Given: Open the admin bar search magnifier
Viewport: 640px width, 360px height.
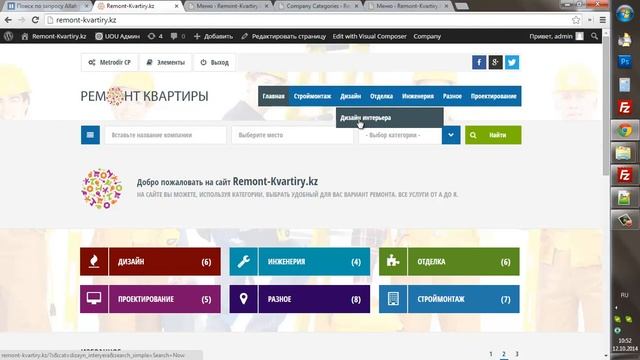Looking at the screenshot, I should (x=594, y=36).
